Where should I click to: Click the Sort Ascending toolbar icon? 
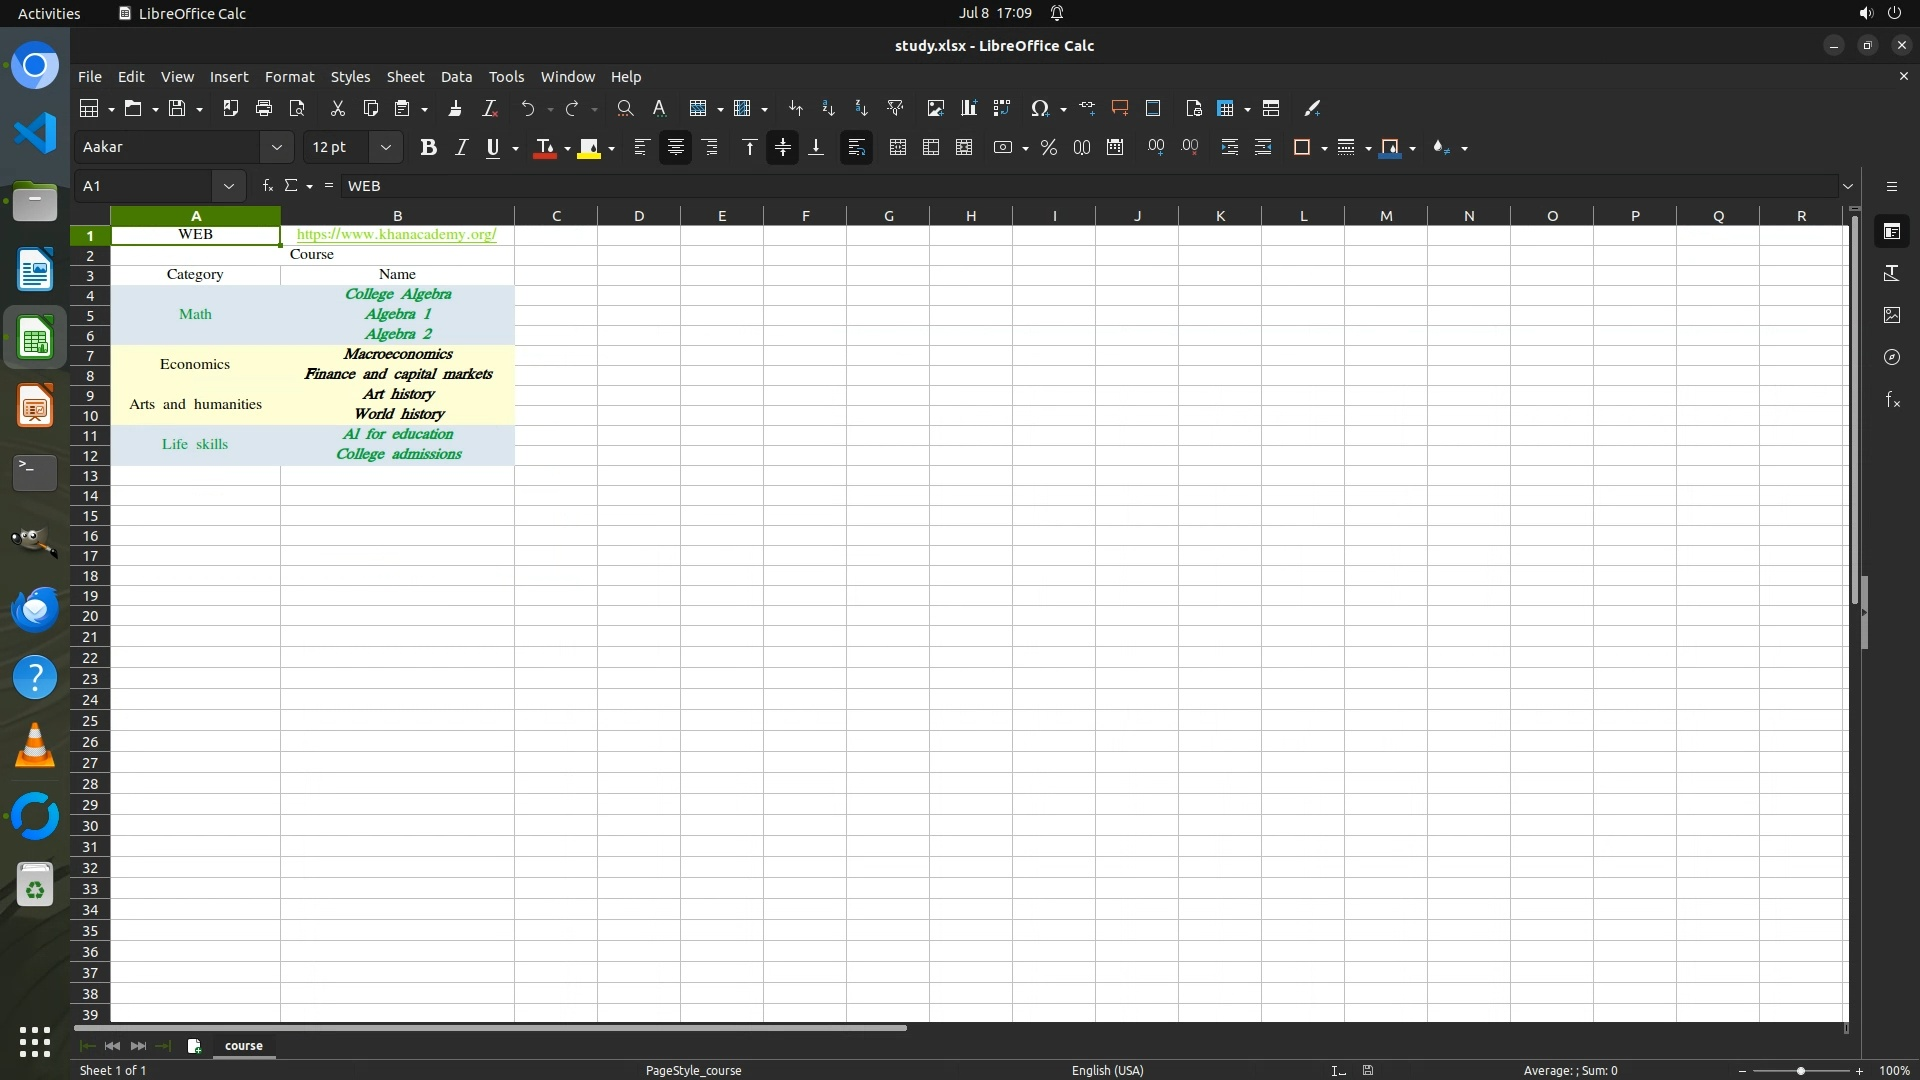pos(828,108)
